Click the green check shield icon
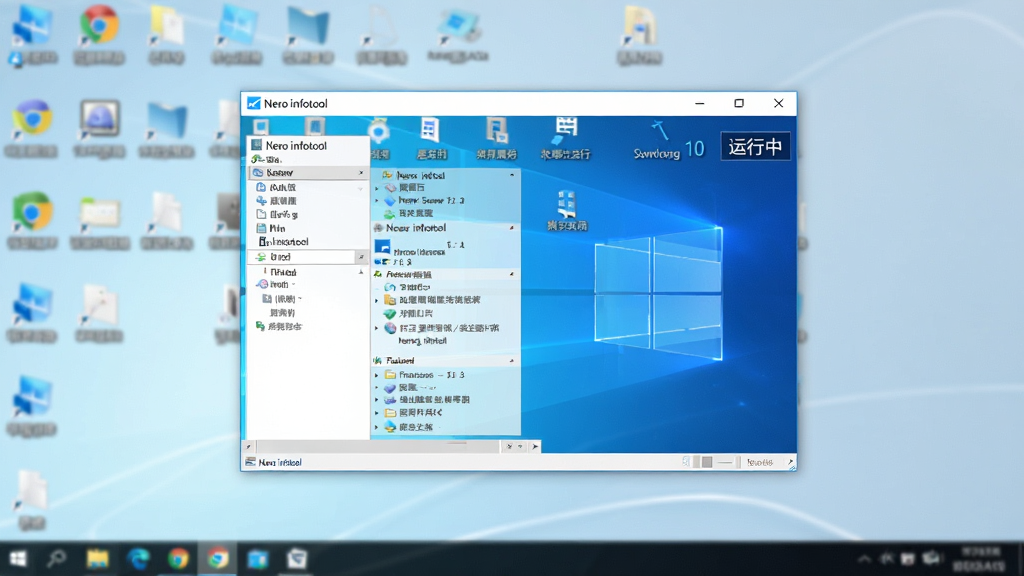This screenshot has width=1024, height=576. click(390, 313)
